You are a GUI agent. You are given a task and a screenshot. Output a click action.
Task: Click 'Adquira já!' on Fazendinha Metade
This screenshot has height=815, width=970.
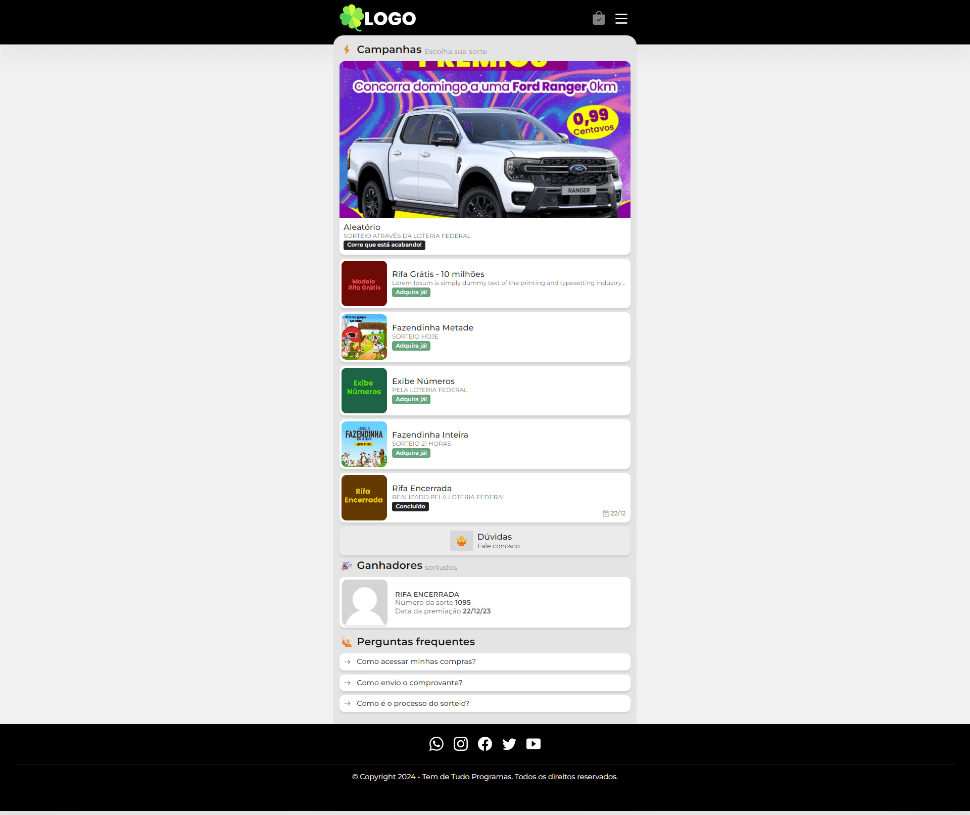click(411, 346)
